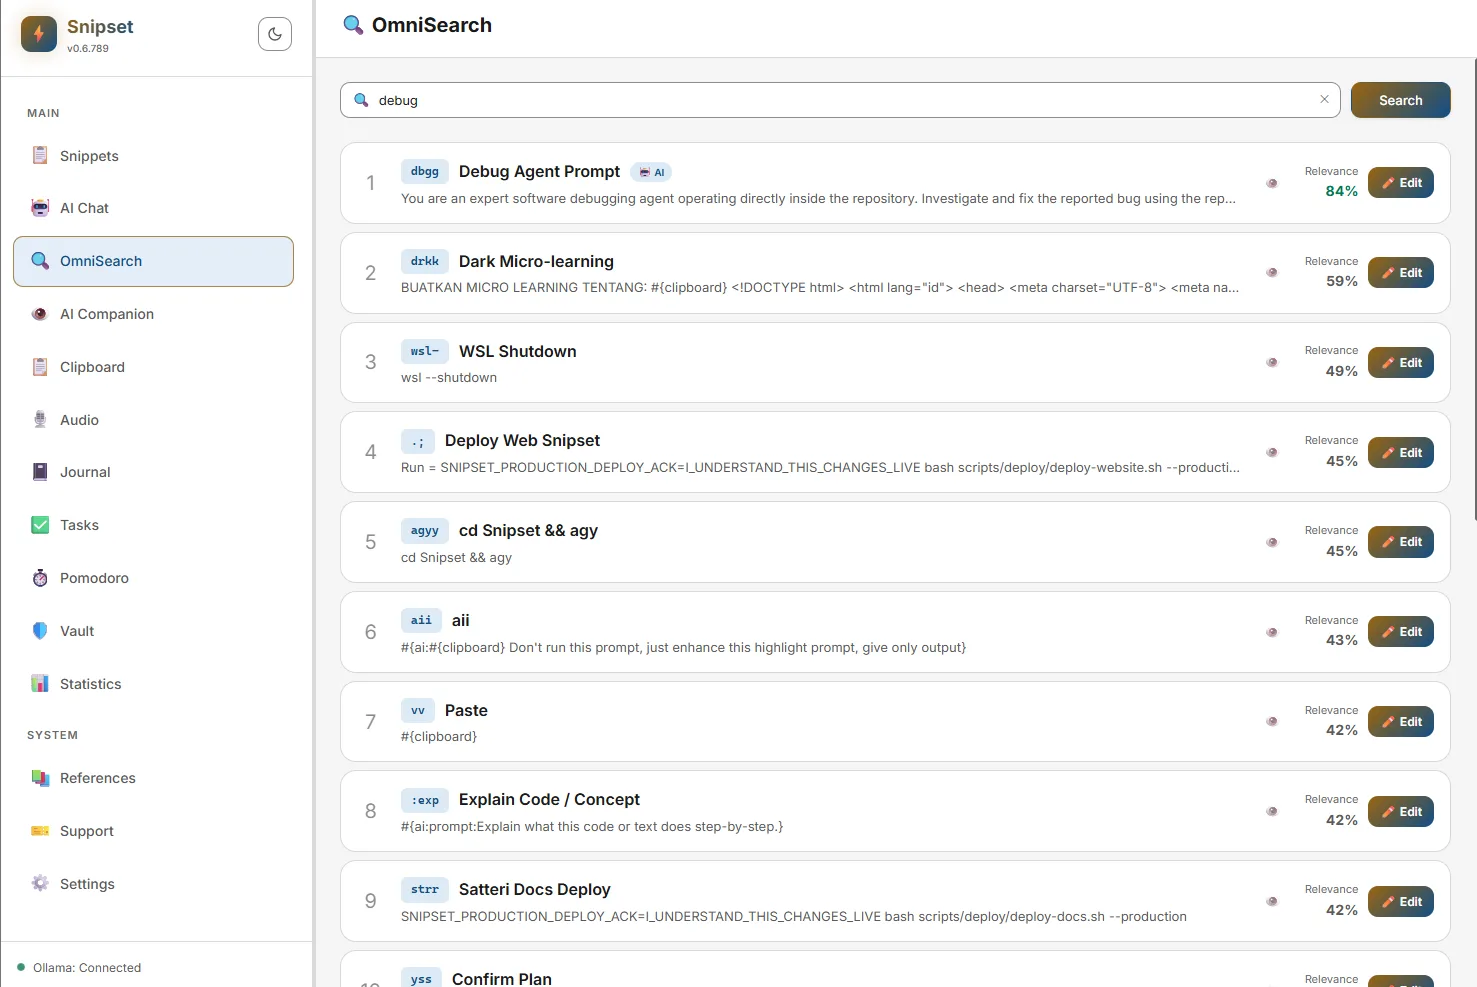Go to AI Companion in the sidebar
This screenshot has width=1477, height=987.
pyautogui.click(x=153, y=314)
